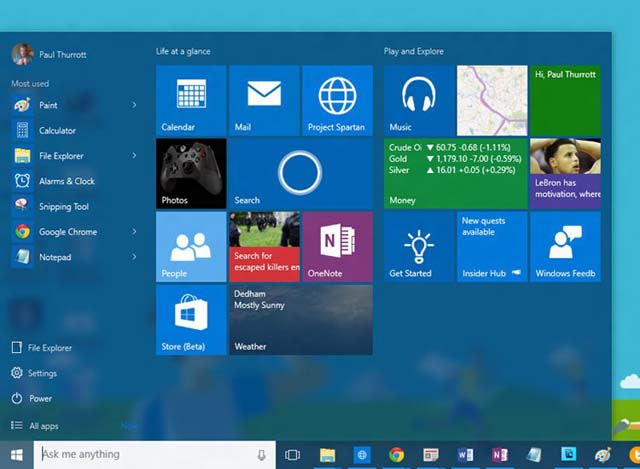Open Notepad icon in taskbar
Screen dimensions: 640x469
[x=534, y=455]
